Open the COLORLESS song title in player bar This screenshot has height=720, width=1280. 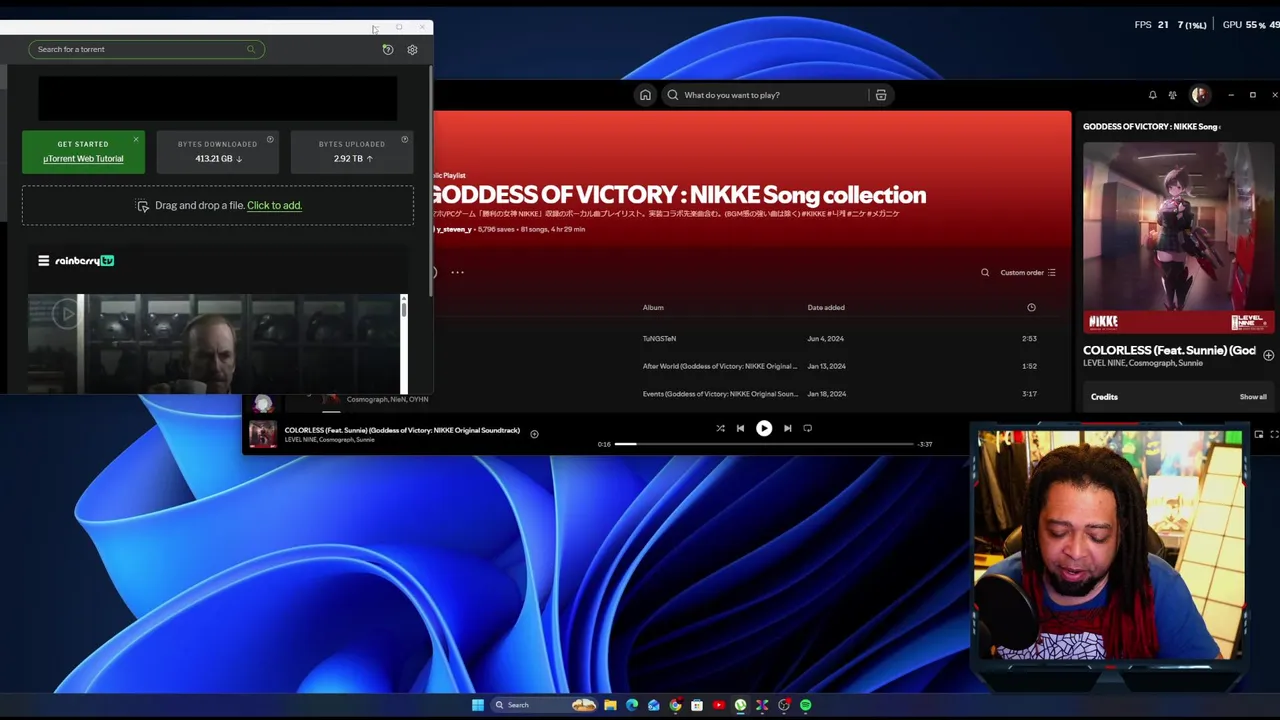point(402,430)
